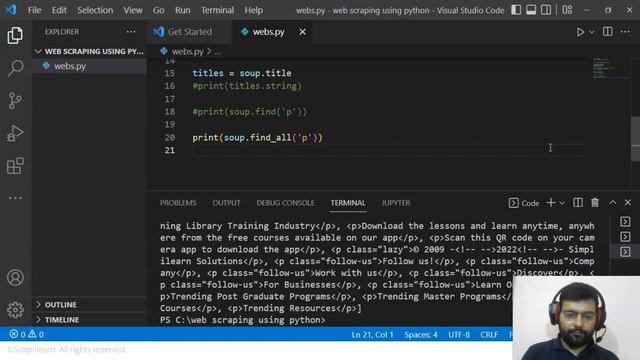
Task: Open Customize Layout icon in title bar
Action: (x=567, y=10)
